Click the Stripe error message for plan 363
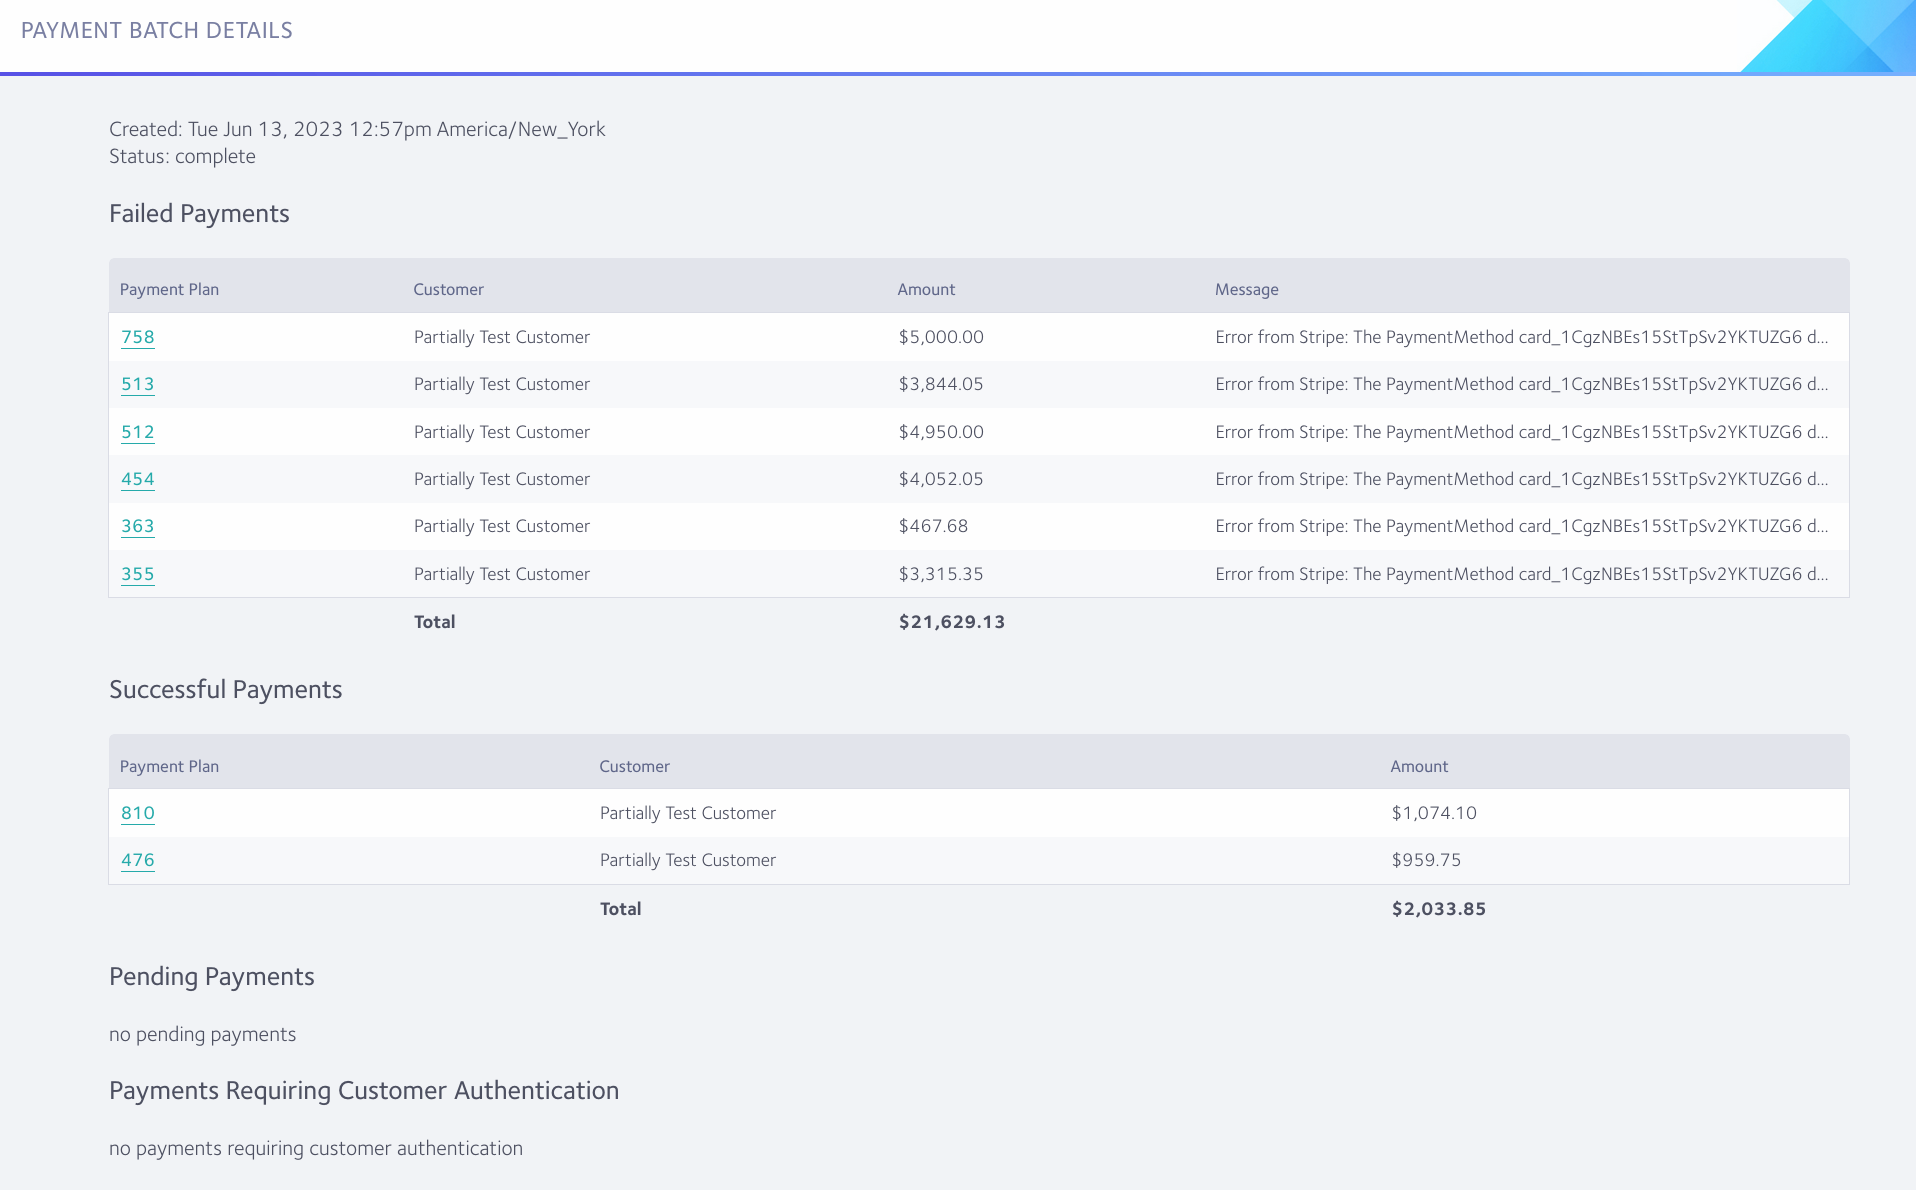This screenshot has width=1916, height=1190. pos(1521,526)
